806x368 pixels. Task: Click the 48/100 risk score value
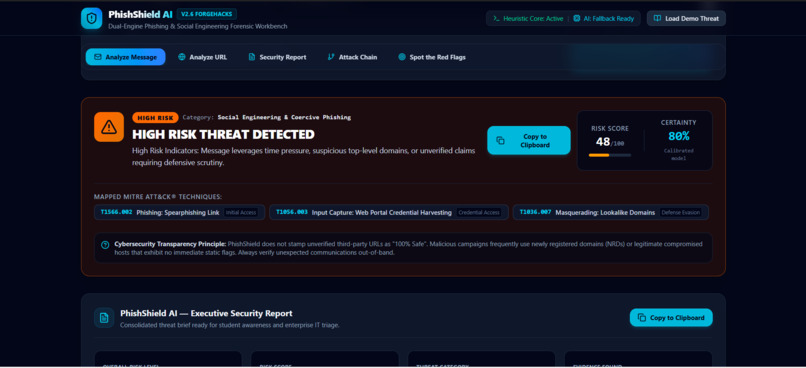[610, 142]
